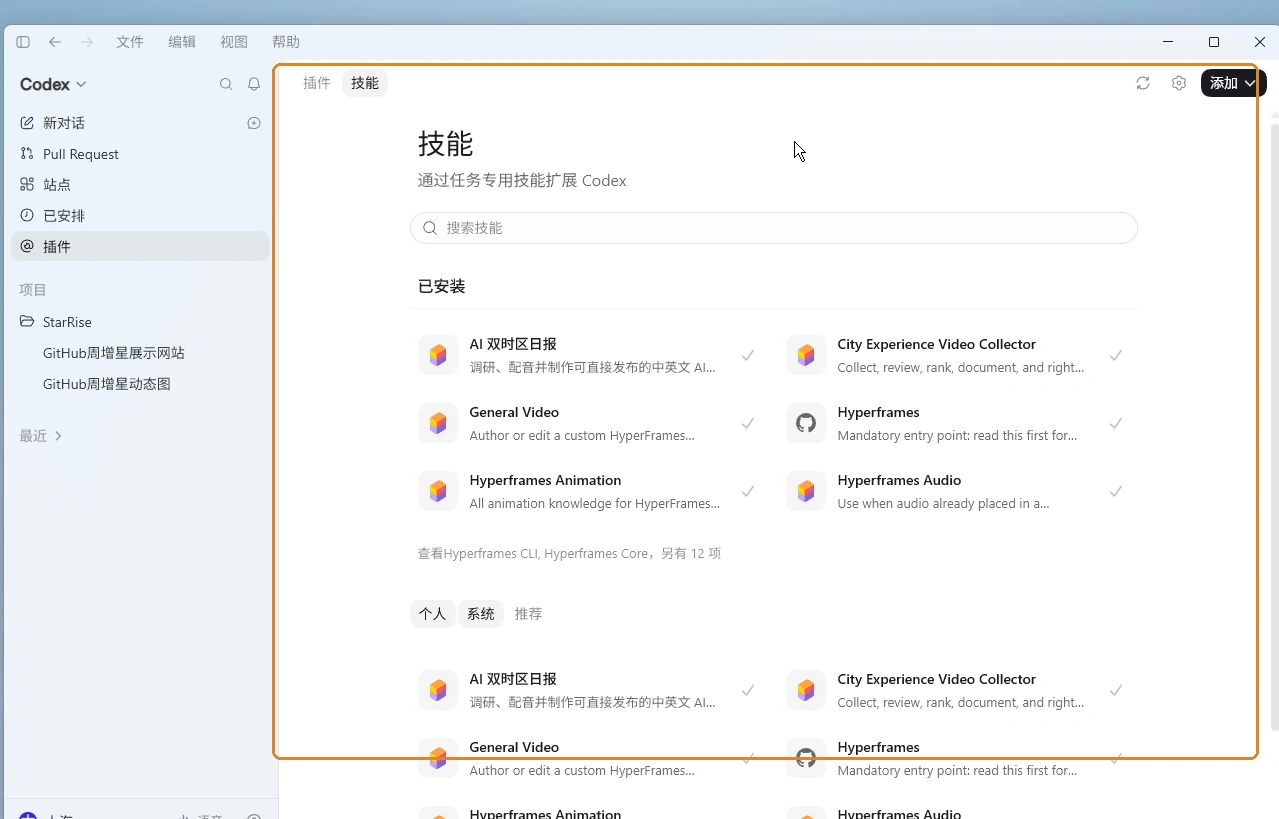Open search with the magnifier icon beside Codex
Image resolution: width=1279 pixels, height=819 pixels.
click(x=226, y=84)
